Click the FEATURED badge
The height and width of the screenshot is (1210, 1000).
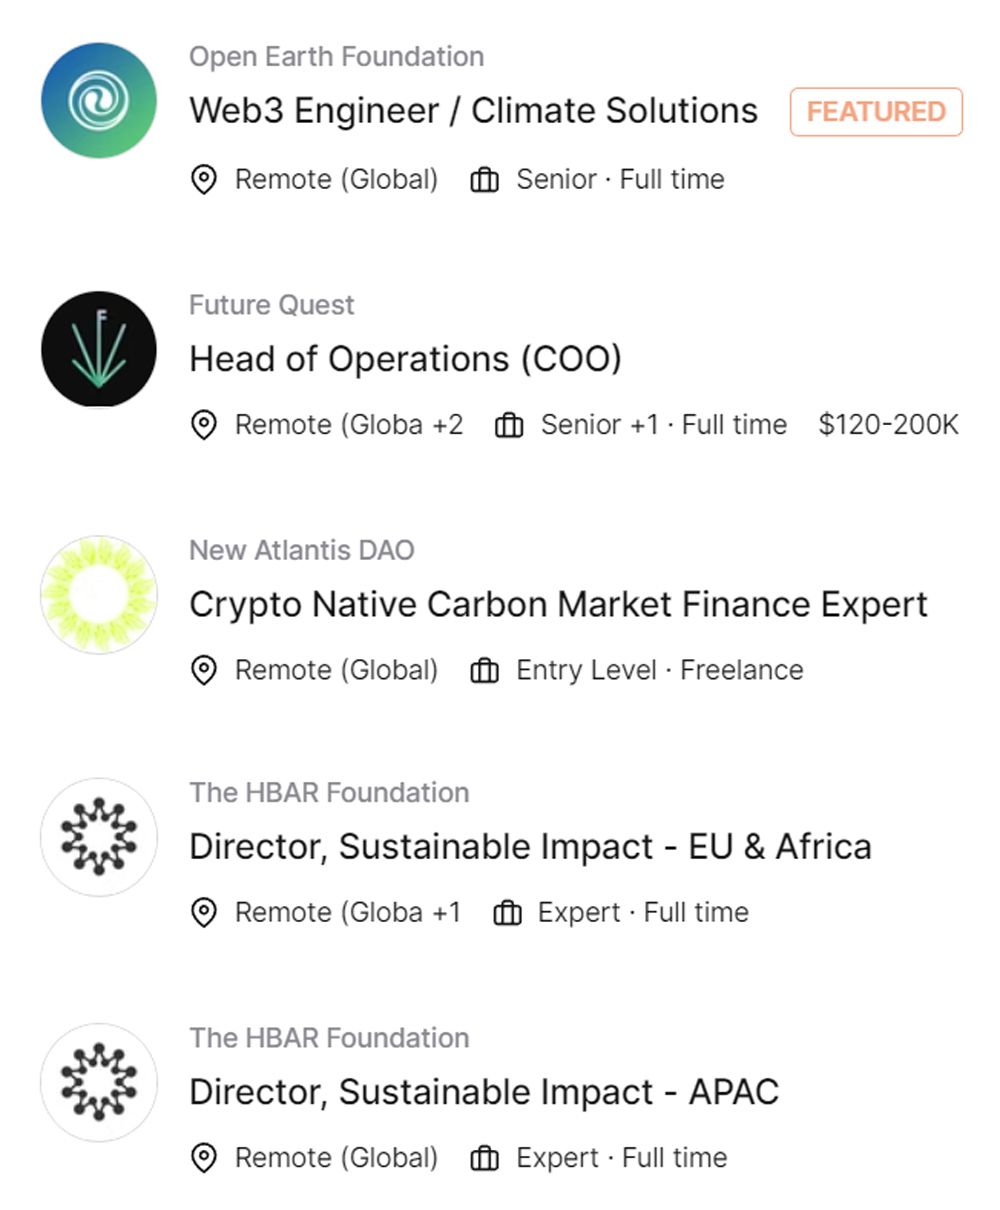876,111
